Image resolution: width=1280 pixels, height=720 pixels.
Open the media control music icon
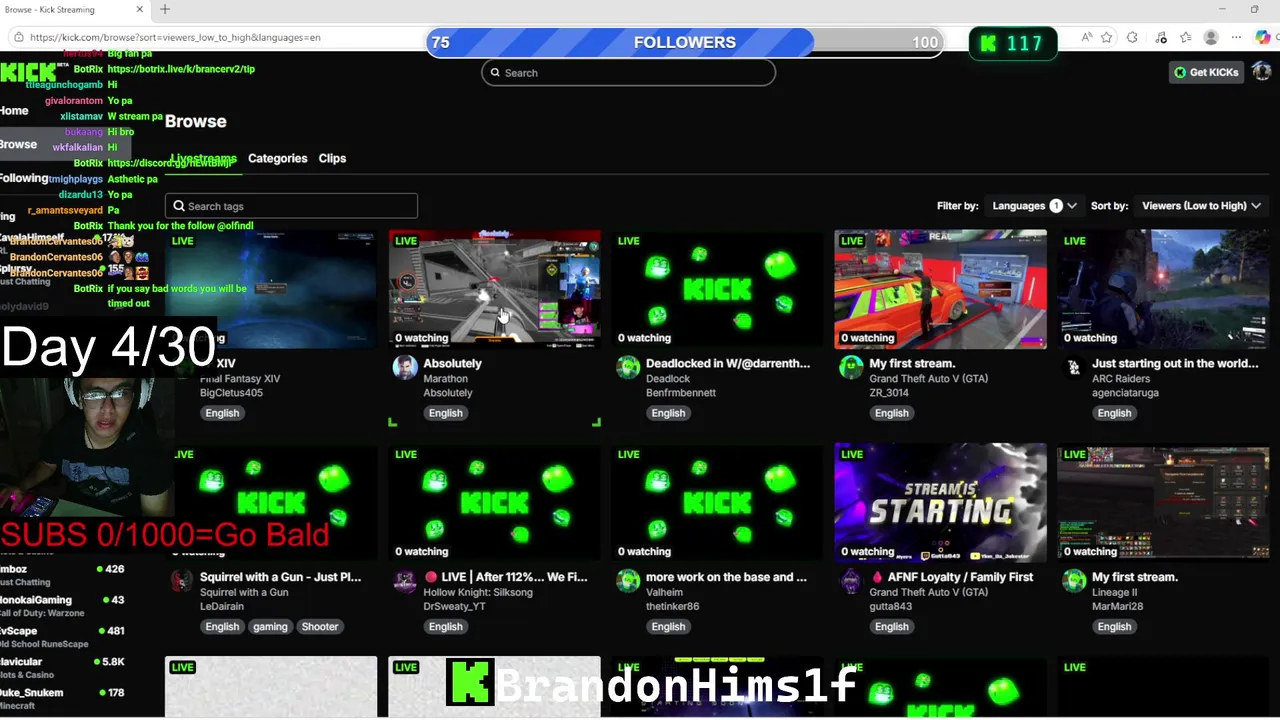click(1160, 37)
